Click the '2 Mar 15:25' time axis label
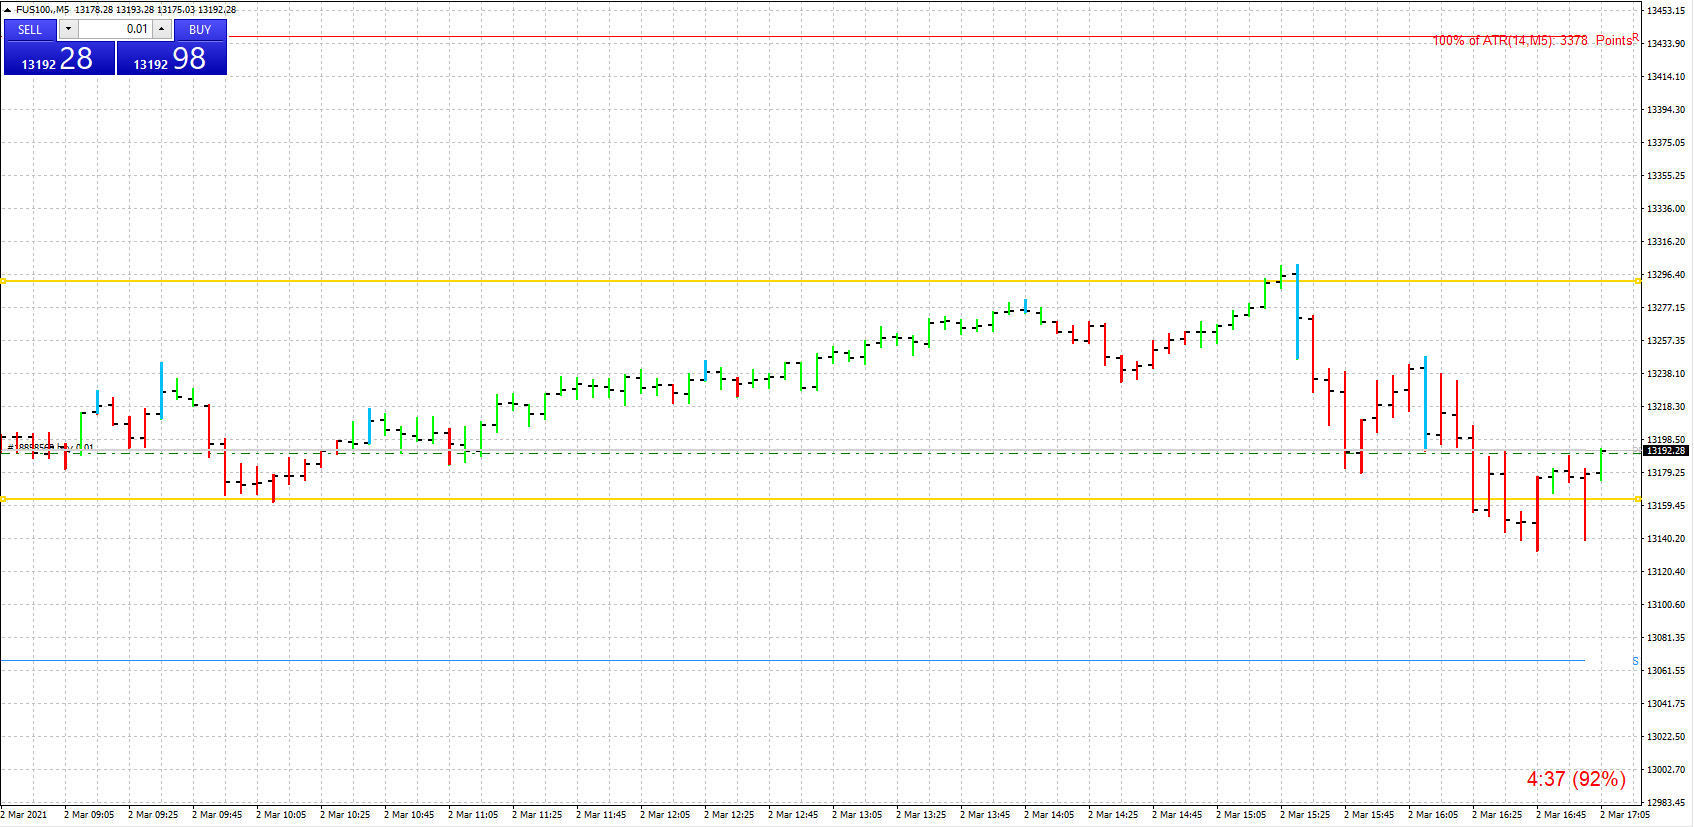 (x=1305, y=814)
